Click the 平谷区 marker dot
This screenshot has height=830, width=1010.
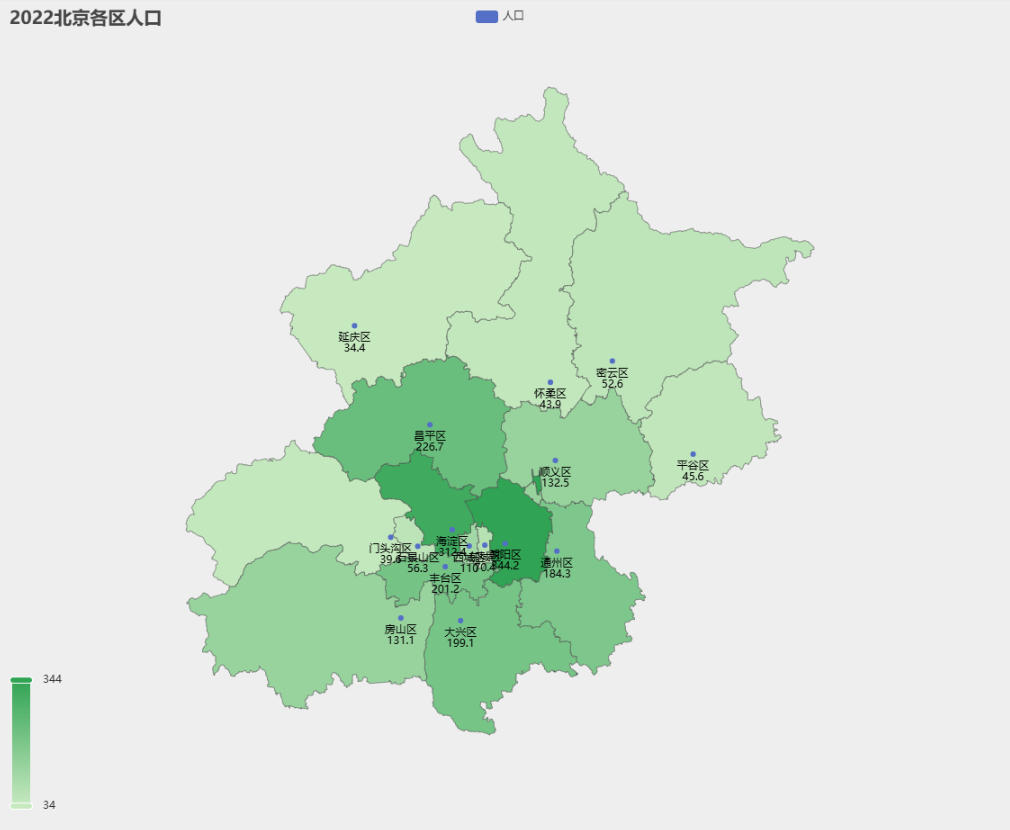[693, 454]
